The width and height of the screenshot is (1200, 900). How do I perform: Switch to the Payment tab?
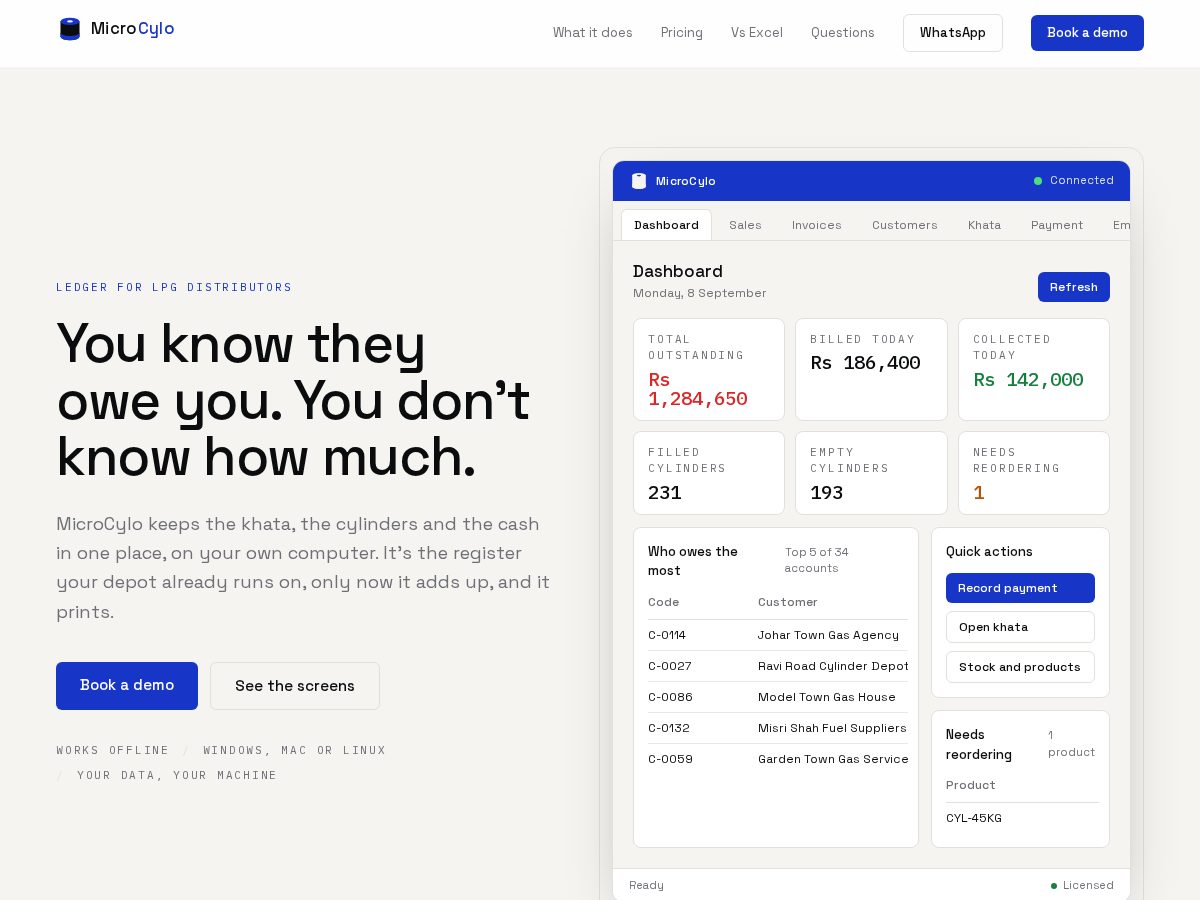(x=1057, y=225)
